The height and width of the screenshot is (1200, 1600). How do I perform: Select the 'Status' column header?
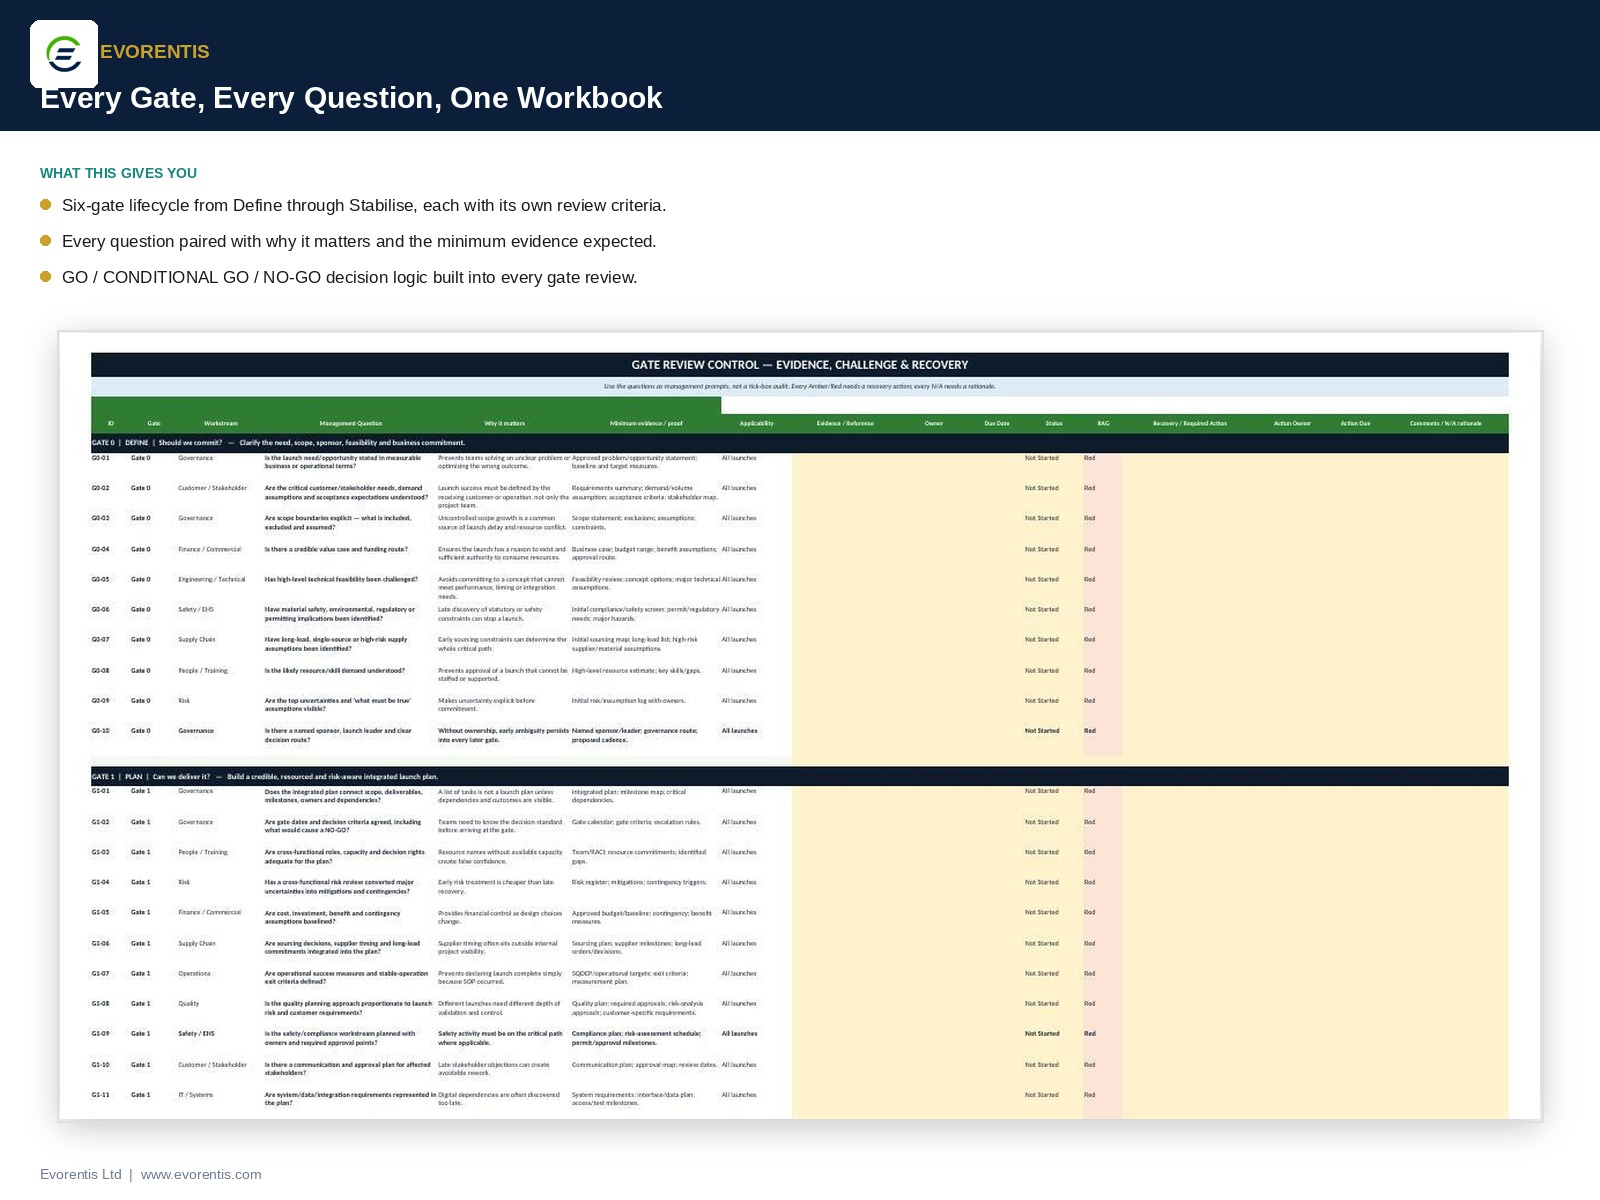point(1054,423)
